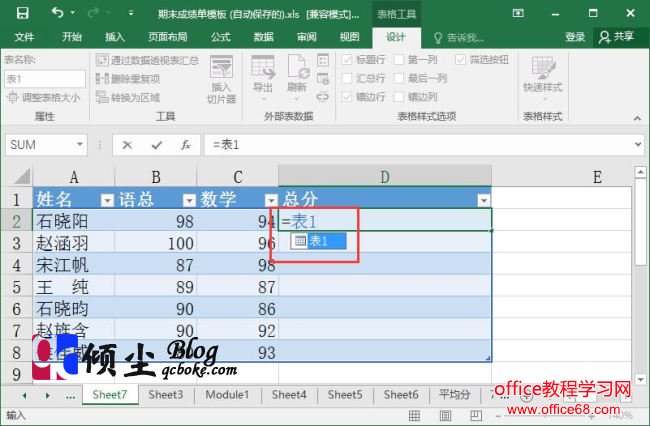
Task: Open the Undo history dropdown arrow
Action: tap(73, 13)
